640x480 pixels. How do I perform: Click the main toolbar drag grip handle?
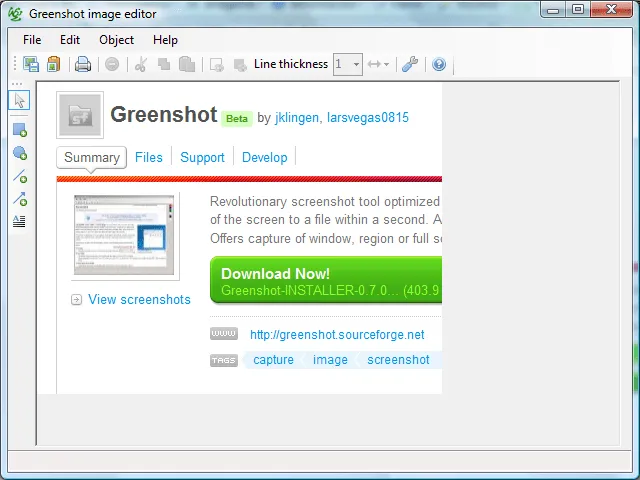pyautogui.click(x=15, y=64)
